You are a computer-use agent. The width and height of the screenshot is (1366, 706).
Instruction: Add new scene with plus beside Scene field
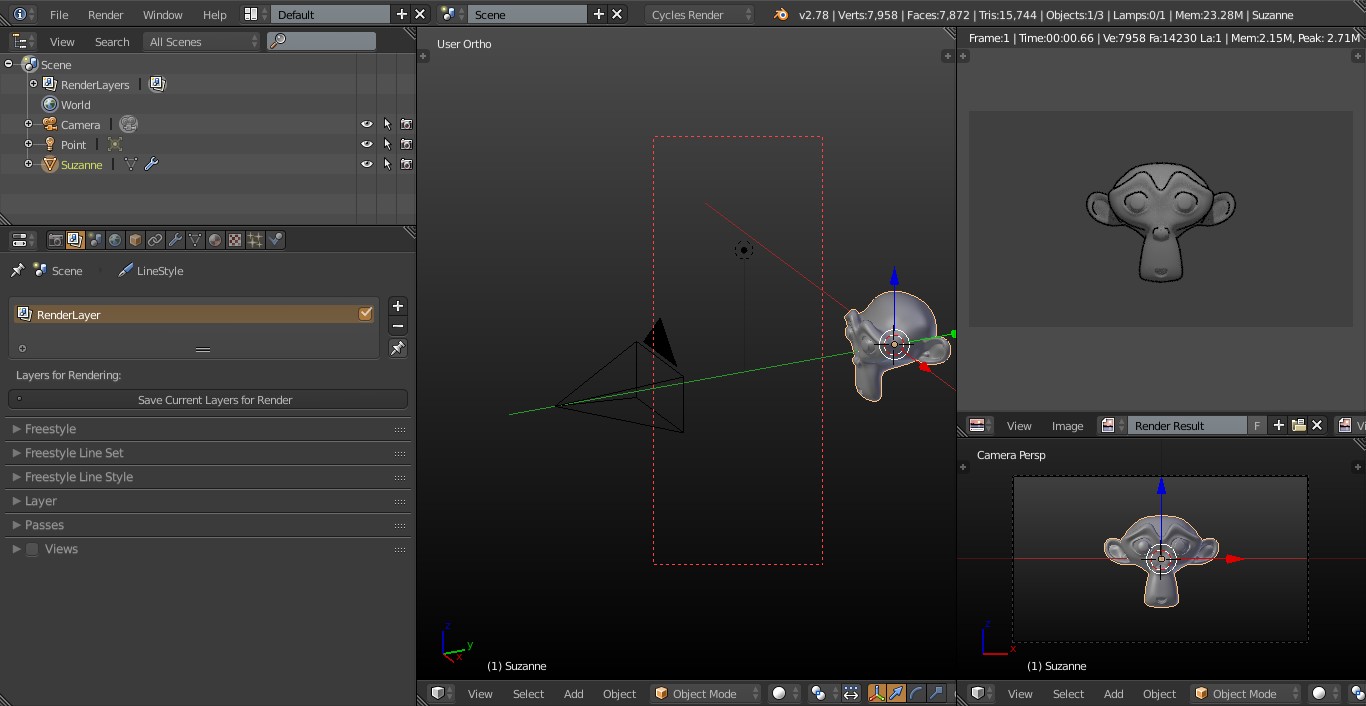[599, 14]
